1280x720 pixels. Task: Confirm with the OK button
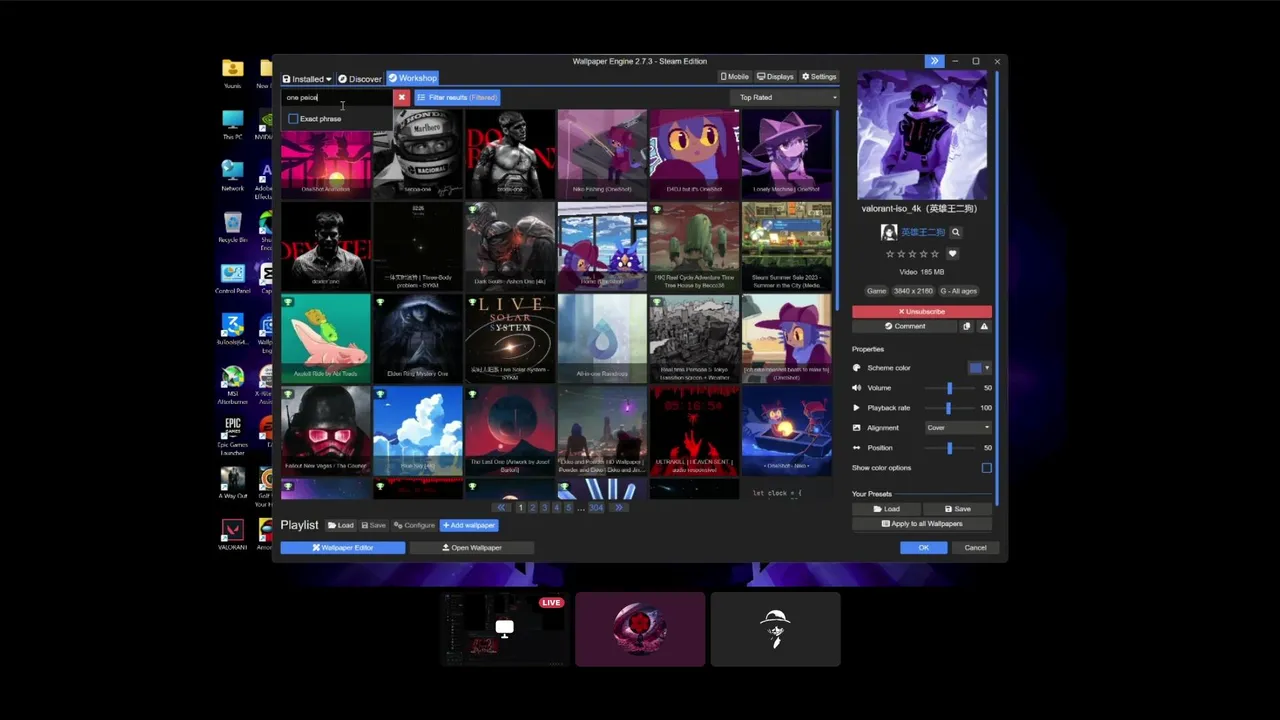(x=923, y=547)
